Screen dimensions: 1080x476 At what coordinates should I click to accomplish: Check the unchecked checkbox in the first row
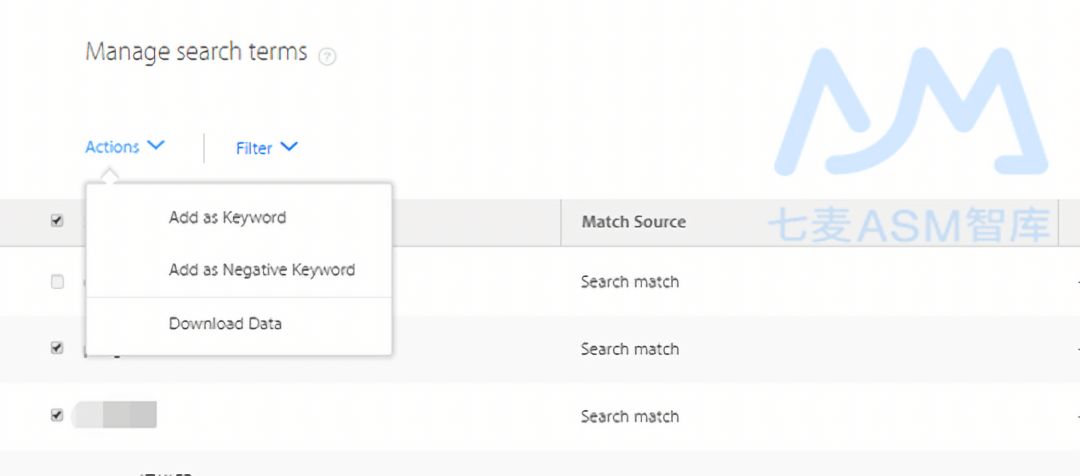pyautogui.click(x=57, y=282)
